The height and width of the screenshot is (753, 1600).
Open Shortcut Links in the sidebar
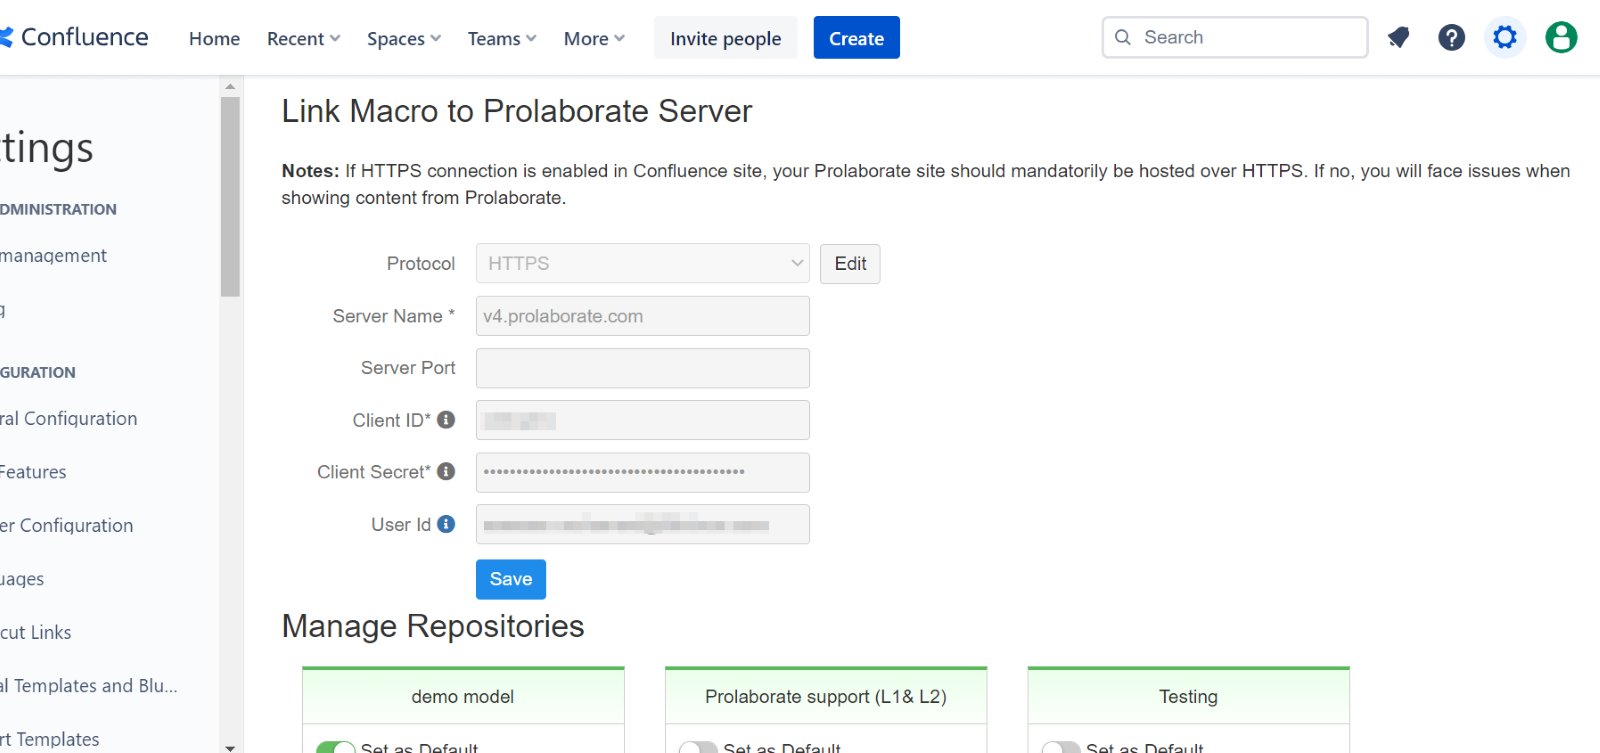click(x=36, y=632)
